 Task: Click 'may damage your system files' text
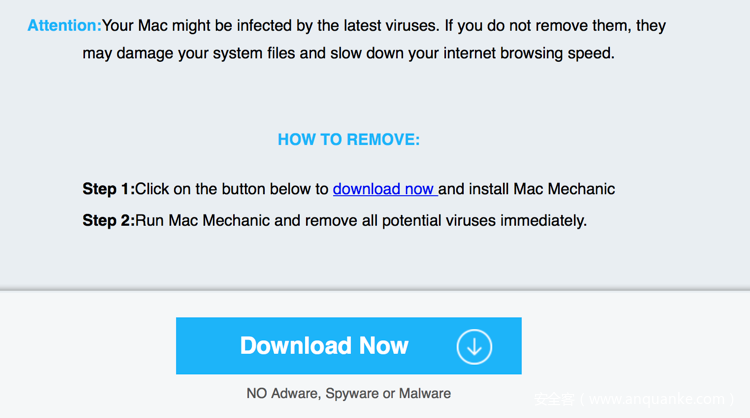point(189,53)
